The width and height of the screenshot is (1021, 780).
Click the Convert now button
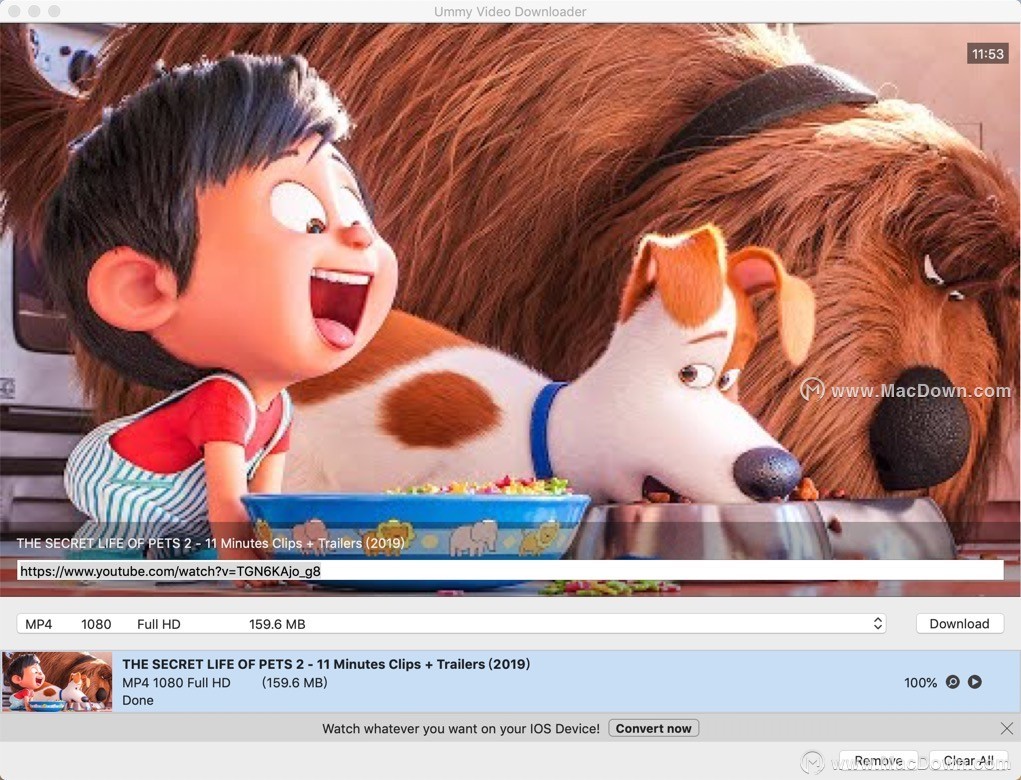[x=654, y=728]
